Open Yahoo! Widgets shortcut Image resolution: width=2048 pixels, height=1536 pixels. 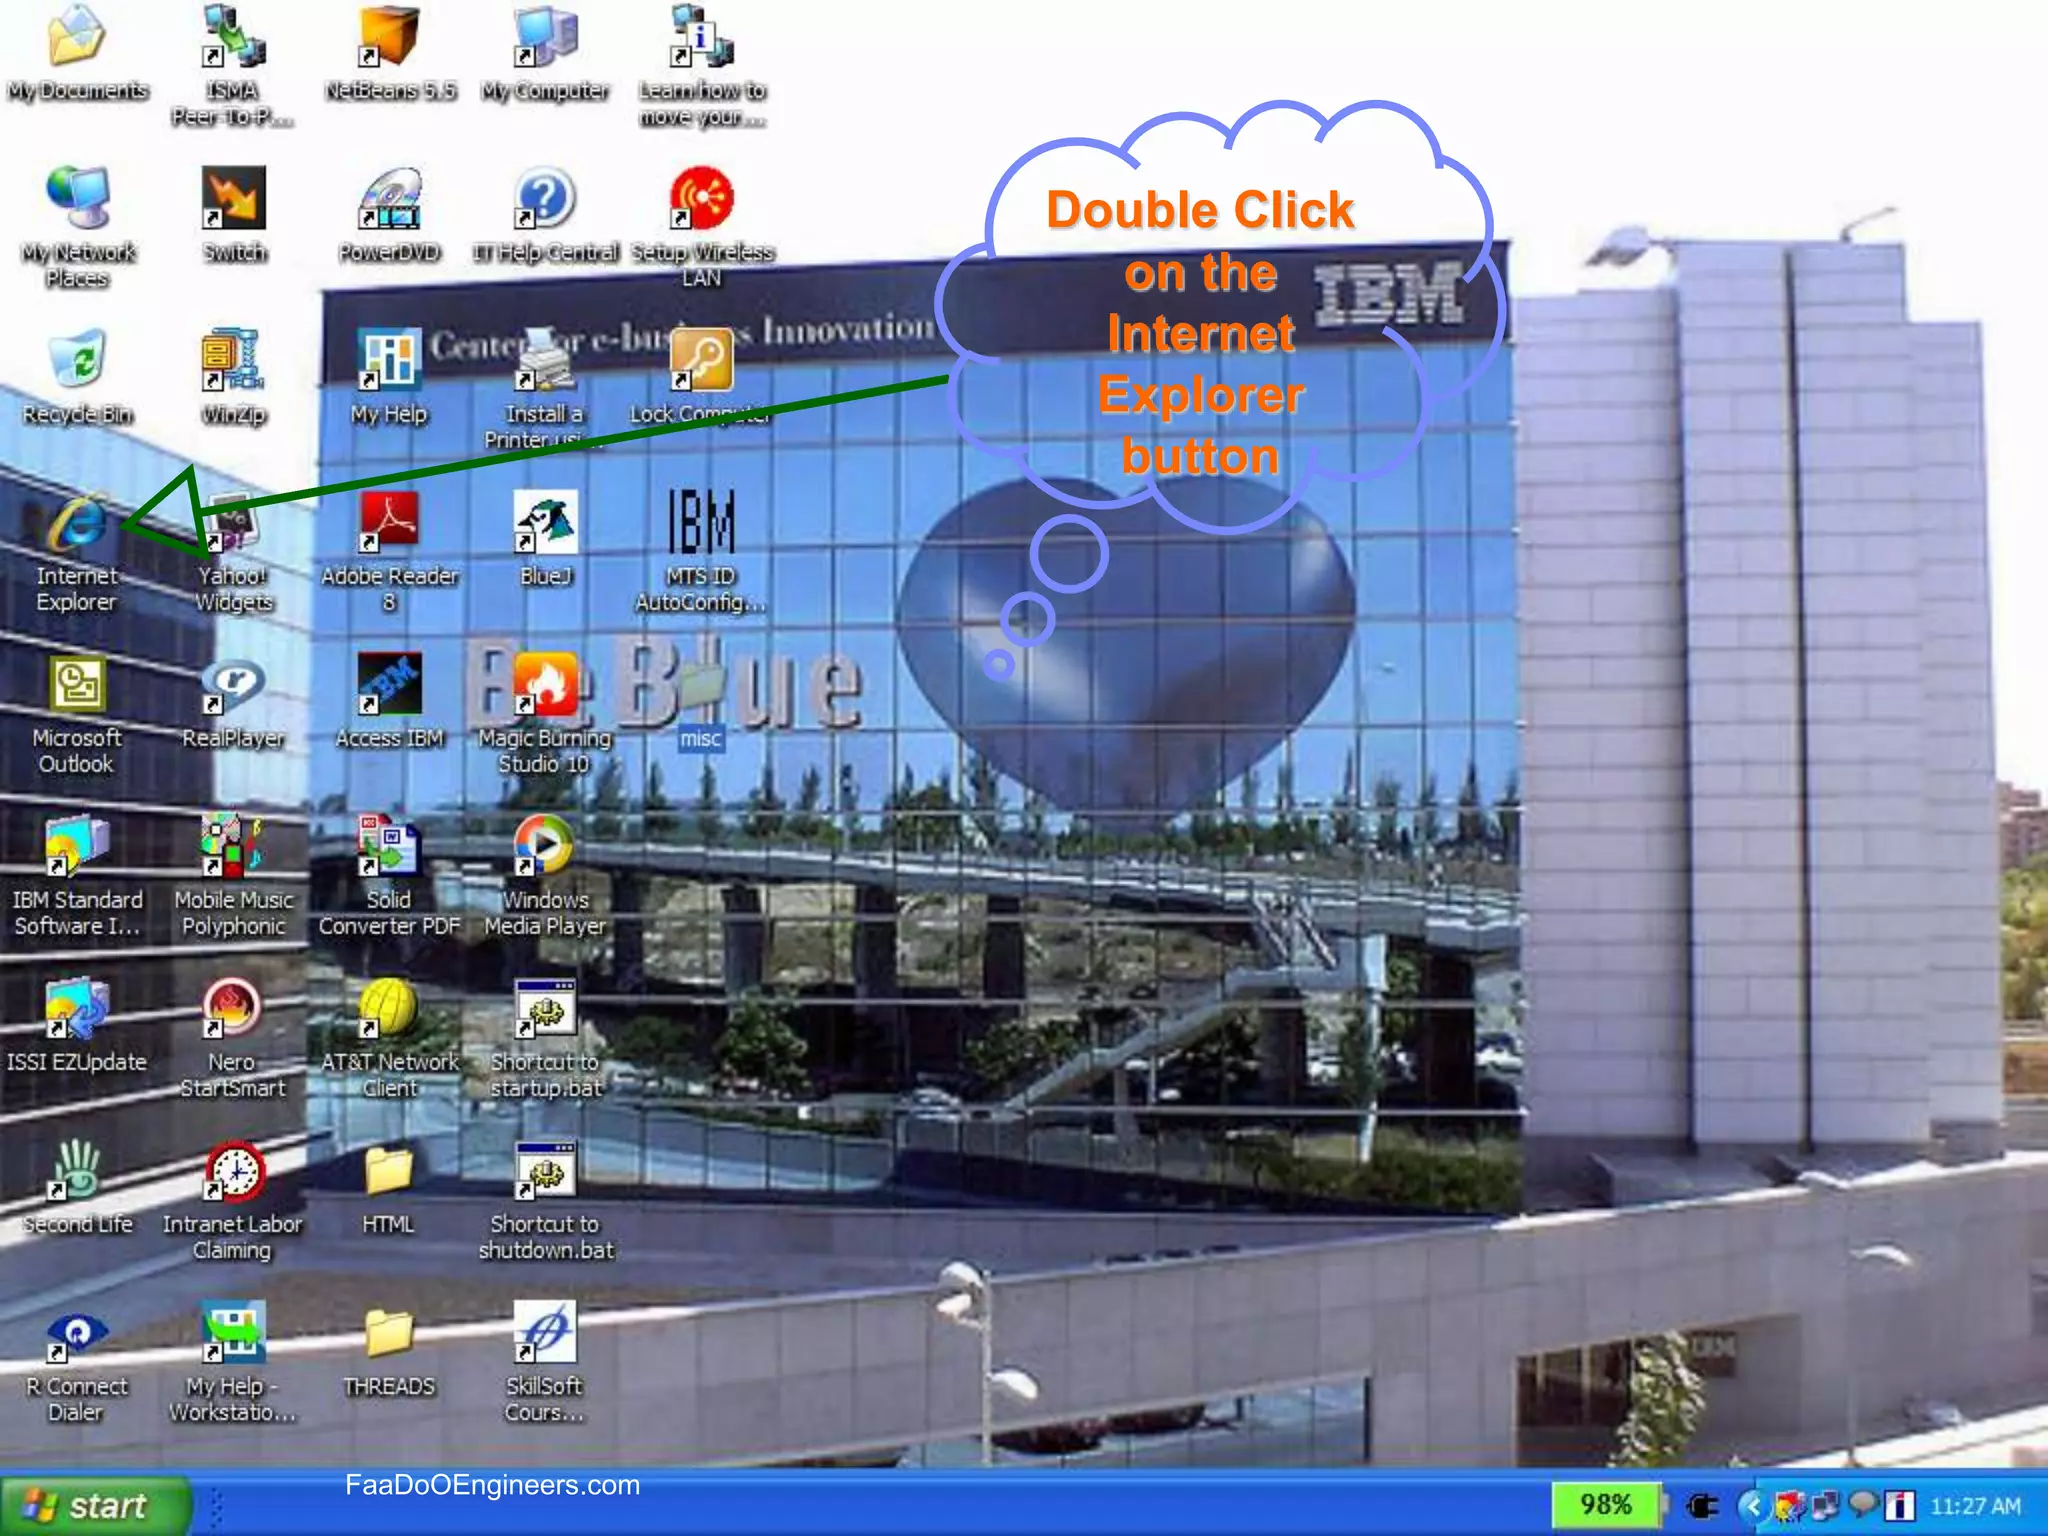point(233,522)
